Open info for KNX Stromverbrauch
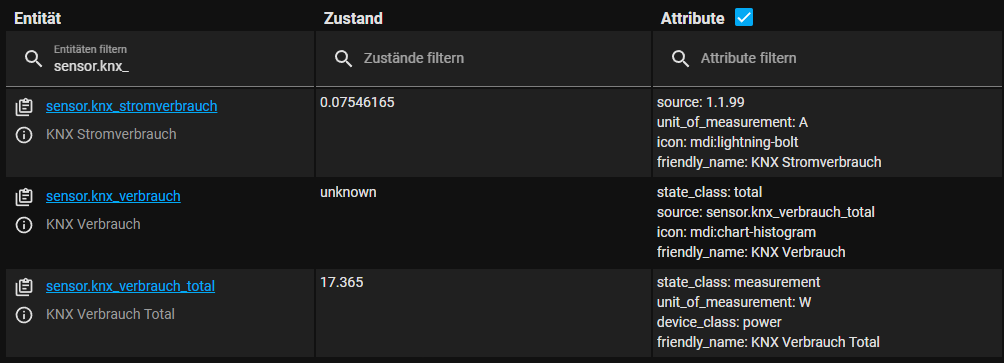Screen dimensions: 1004x363 [x=24, y=135]
